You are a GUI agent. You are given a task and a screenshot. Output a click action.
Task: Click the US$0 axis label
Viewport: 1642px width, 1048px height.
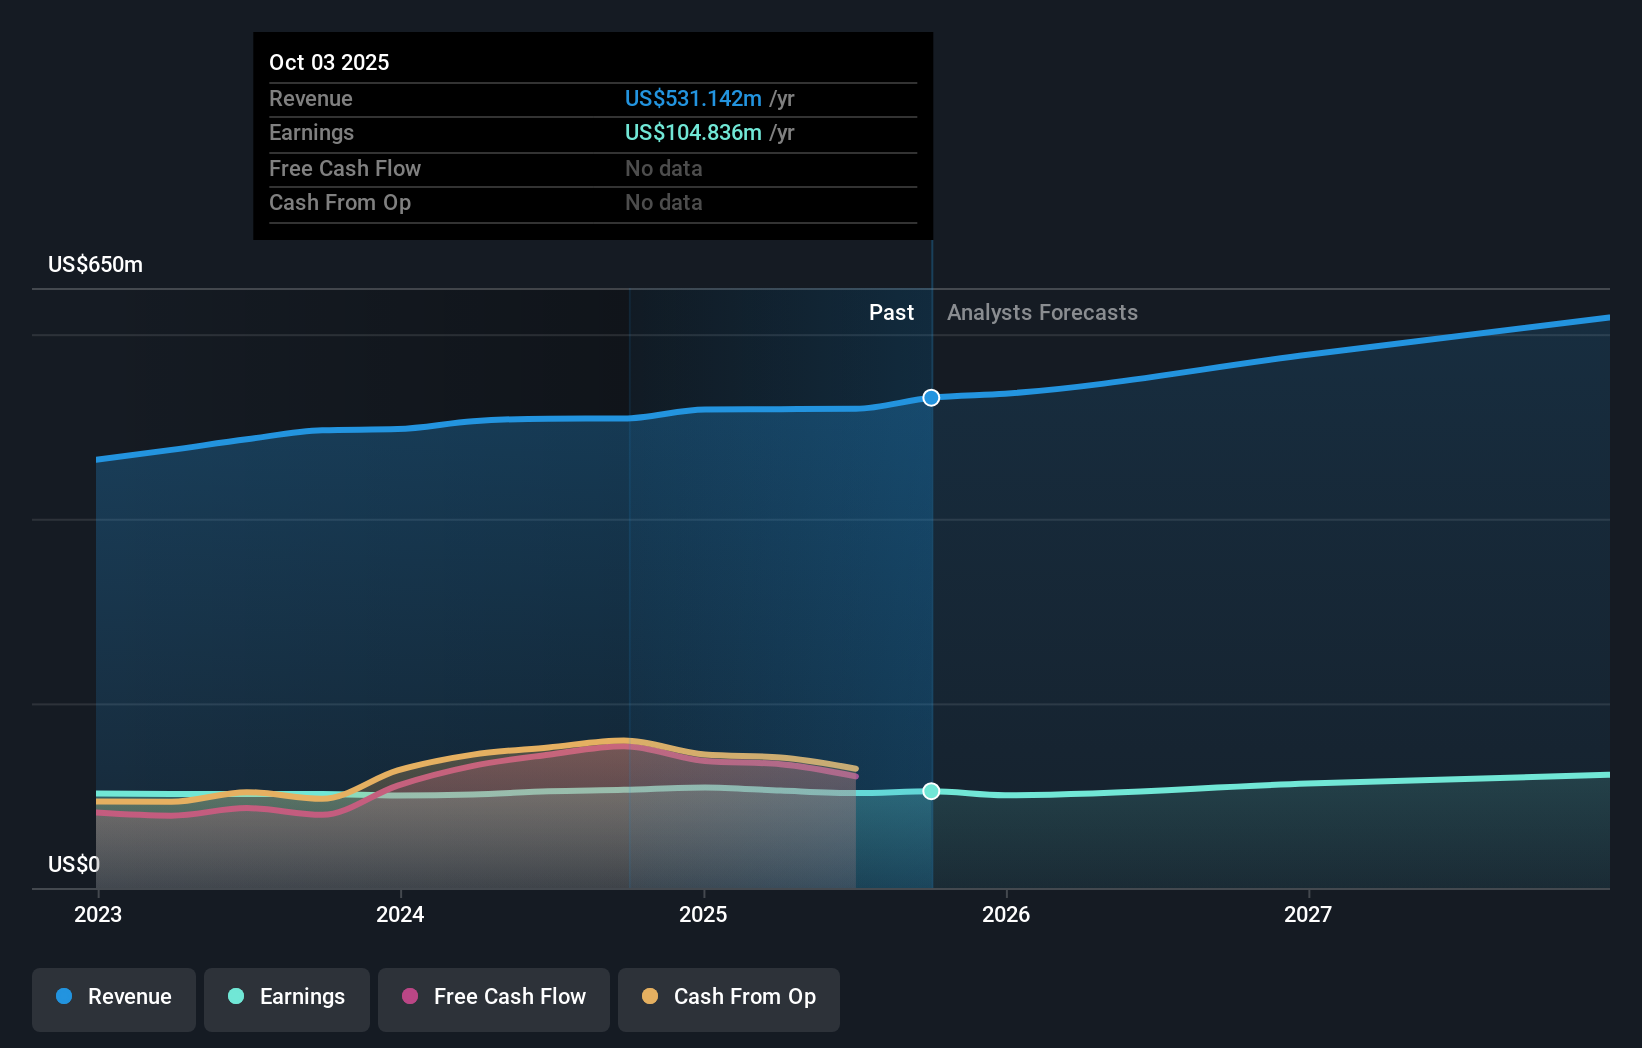[74, 864]
